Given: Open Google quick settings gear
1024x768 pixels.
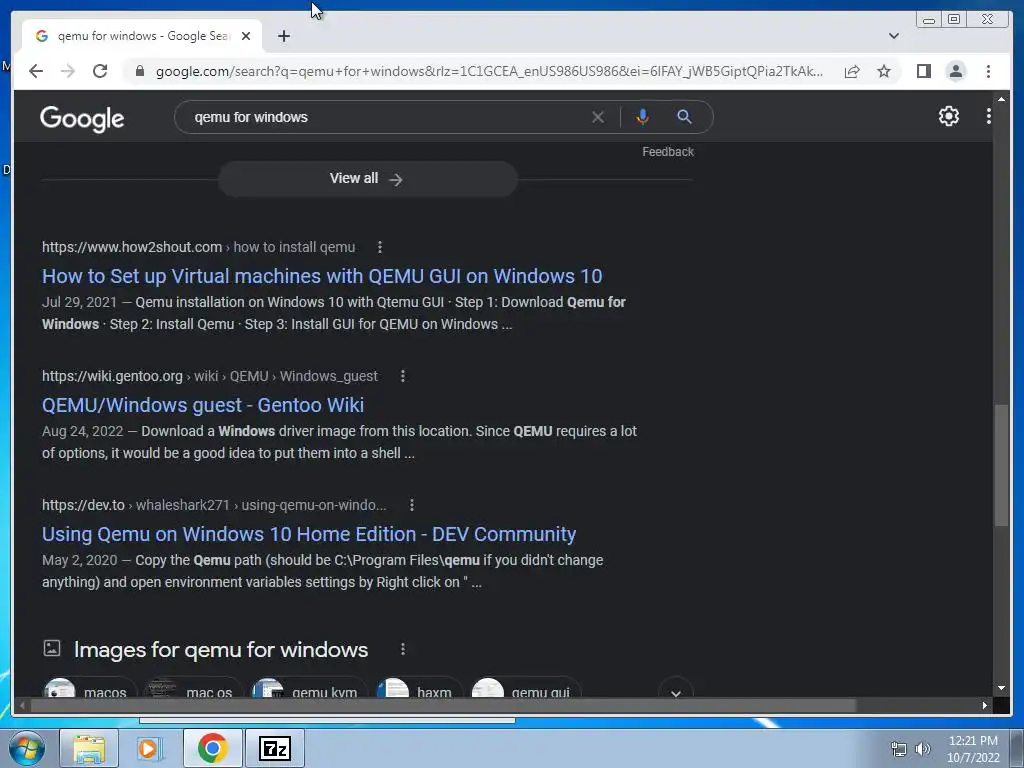Looking at the screenshot, I should coord(948,116).
